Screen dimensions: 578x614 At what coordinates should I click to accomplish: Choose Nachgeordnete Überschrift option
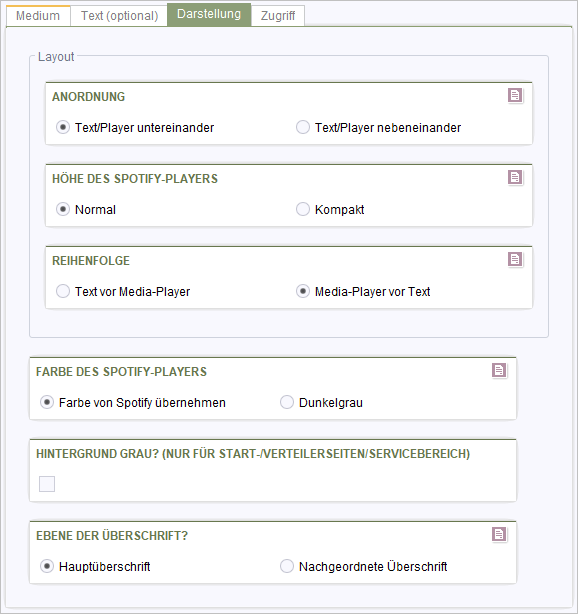287,566
